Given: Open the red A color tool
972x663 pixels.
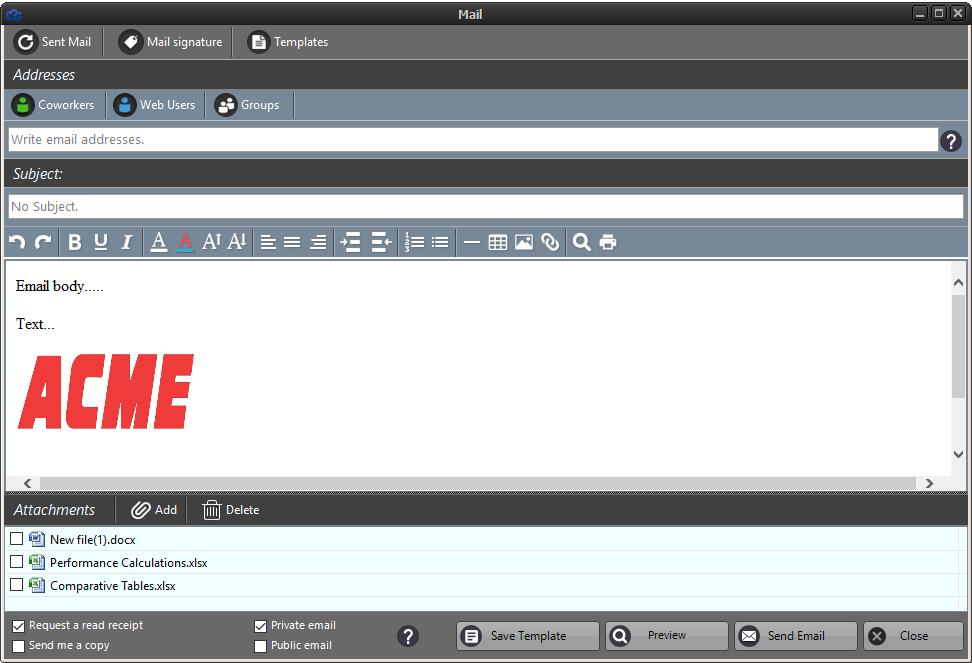Looking at the screenshot, I should click(x=185, y=242).
